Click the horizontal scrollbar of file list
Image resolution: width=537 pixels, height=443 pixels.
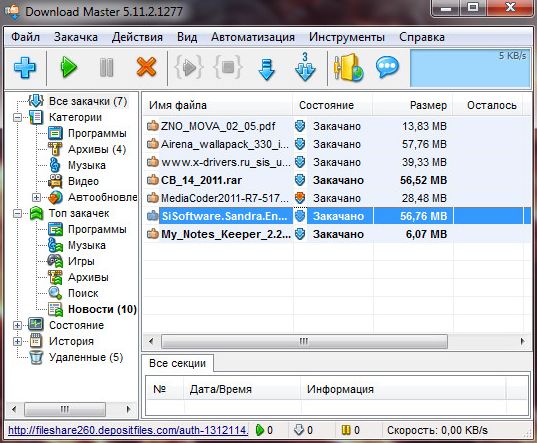pyautogui.click(x=303, y=341)
